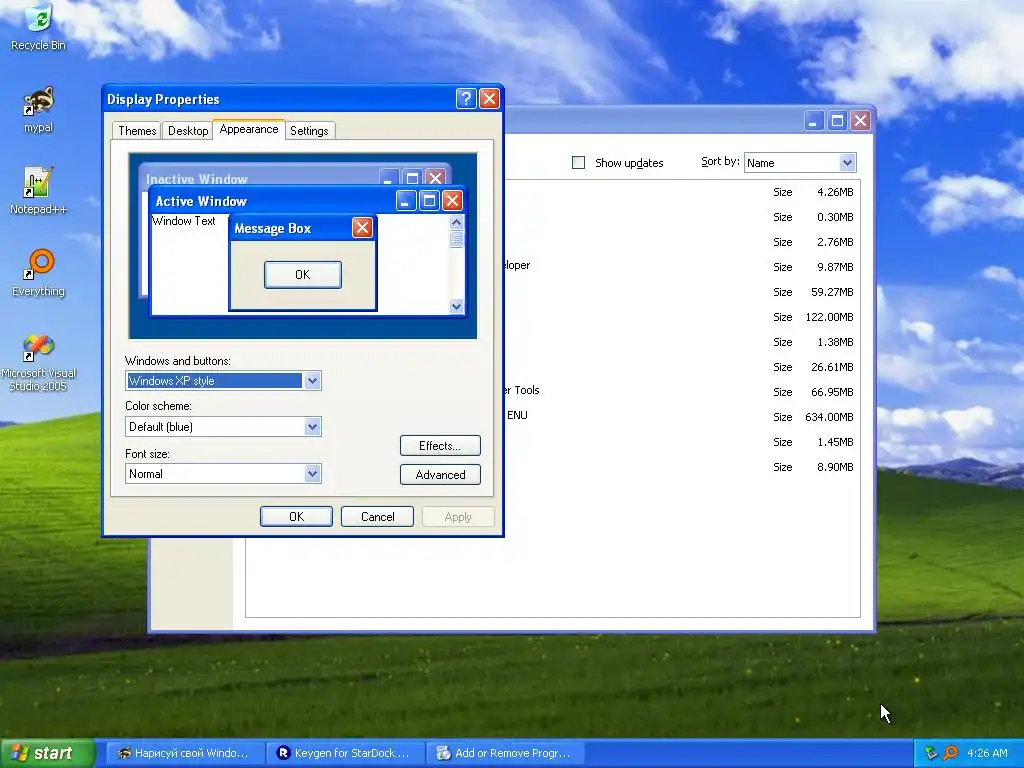Click the Effects... button

[x=440, y=446]
